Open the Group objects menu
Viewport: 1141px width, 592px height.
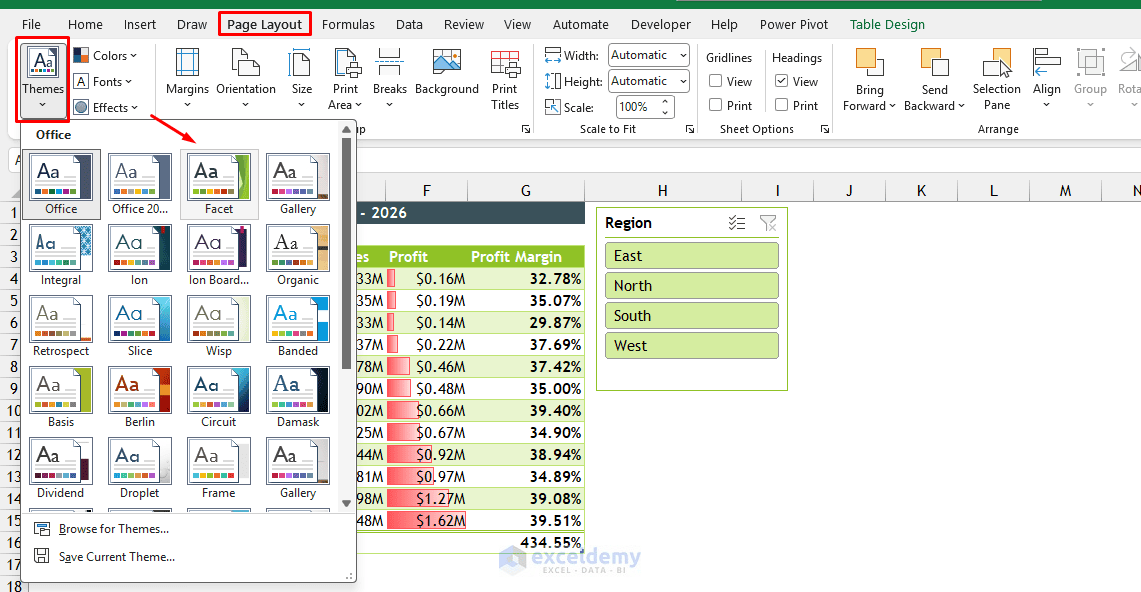(x=1090, y=79)
